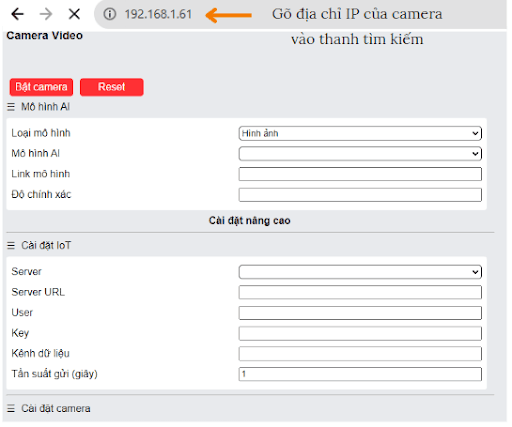Click the Loại mô hình label
The height and width of the screenshot is (427, 512).
pos(41,133)
